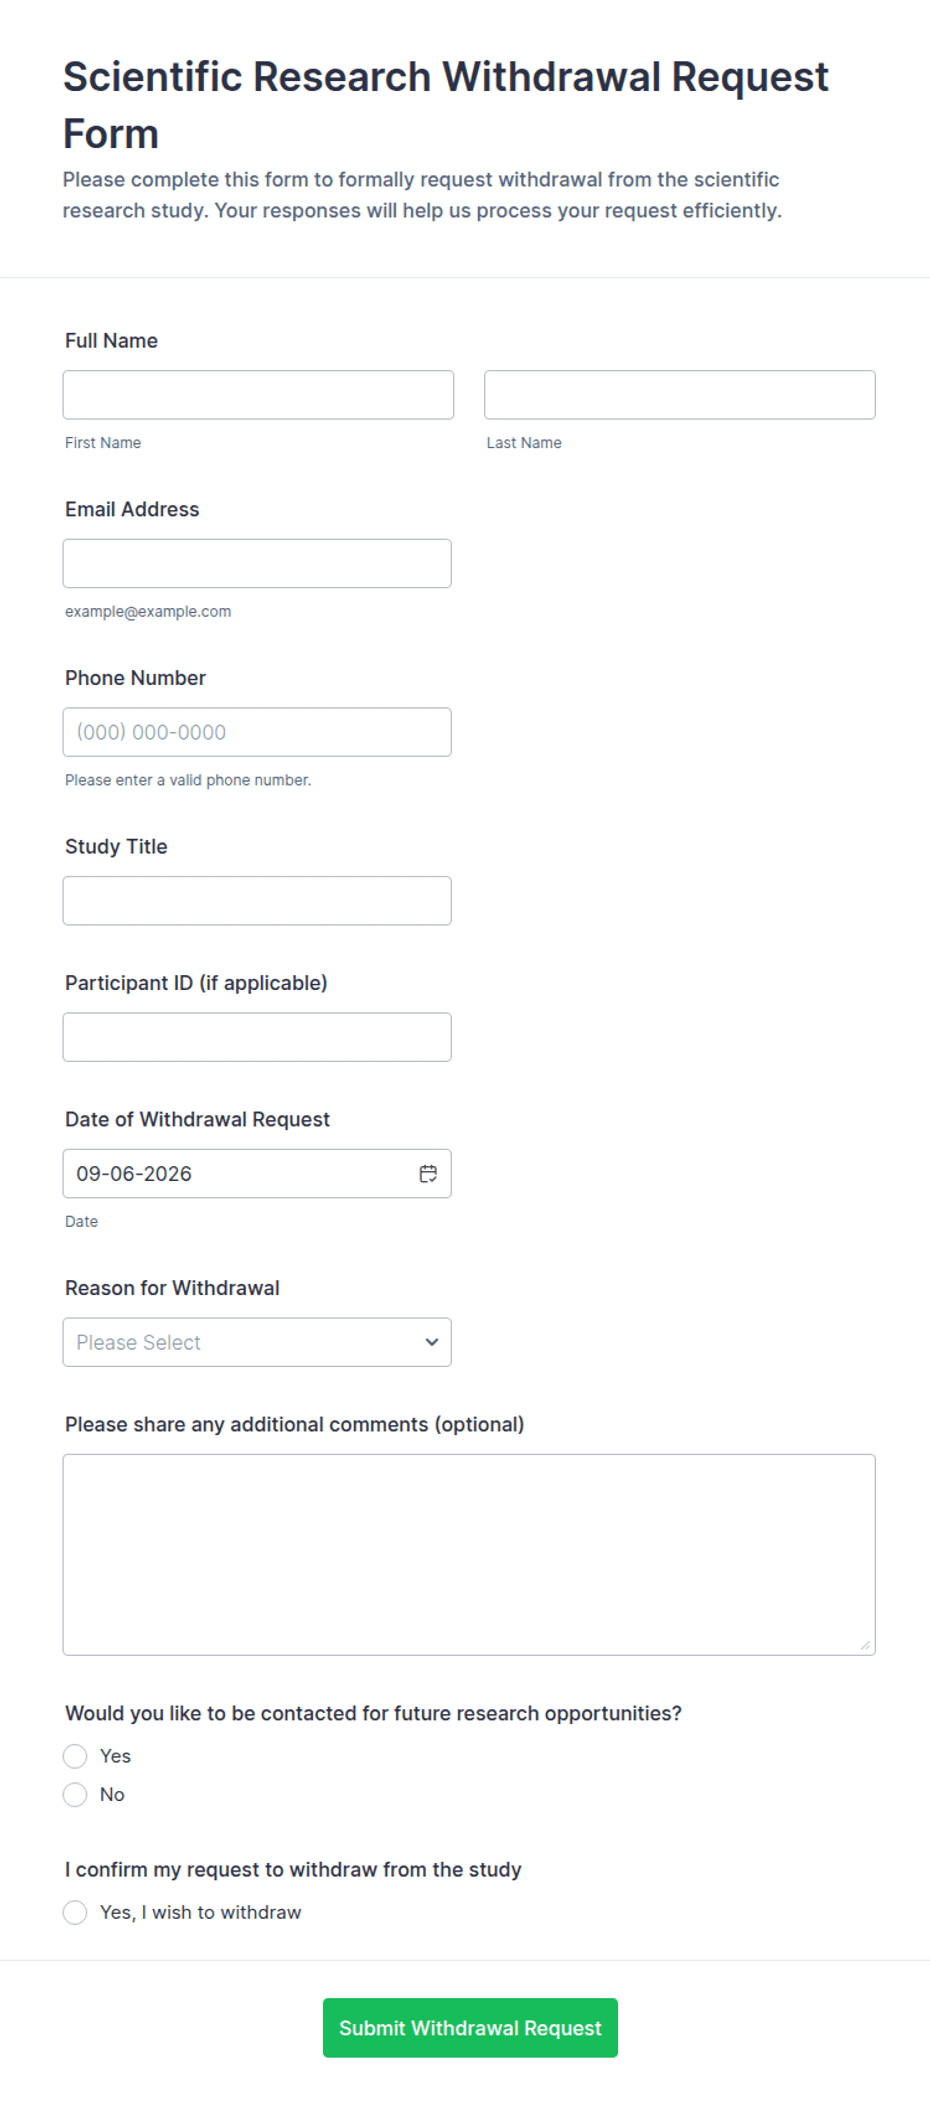This screenshot has width=930, height=2107.
Task: Open the calendar date picker icon
Action: coord(428,1174)
